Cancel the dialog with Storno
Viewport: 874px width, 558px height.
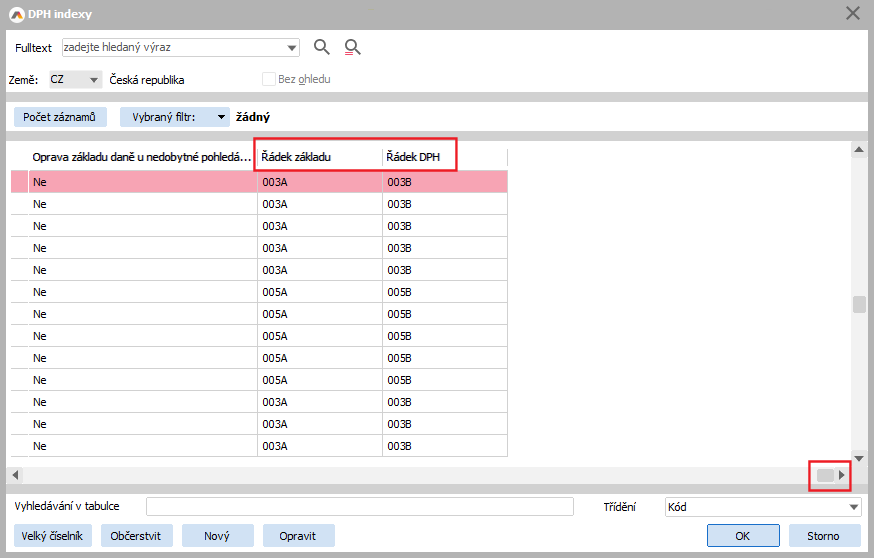point(823,536)
